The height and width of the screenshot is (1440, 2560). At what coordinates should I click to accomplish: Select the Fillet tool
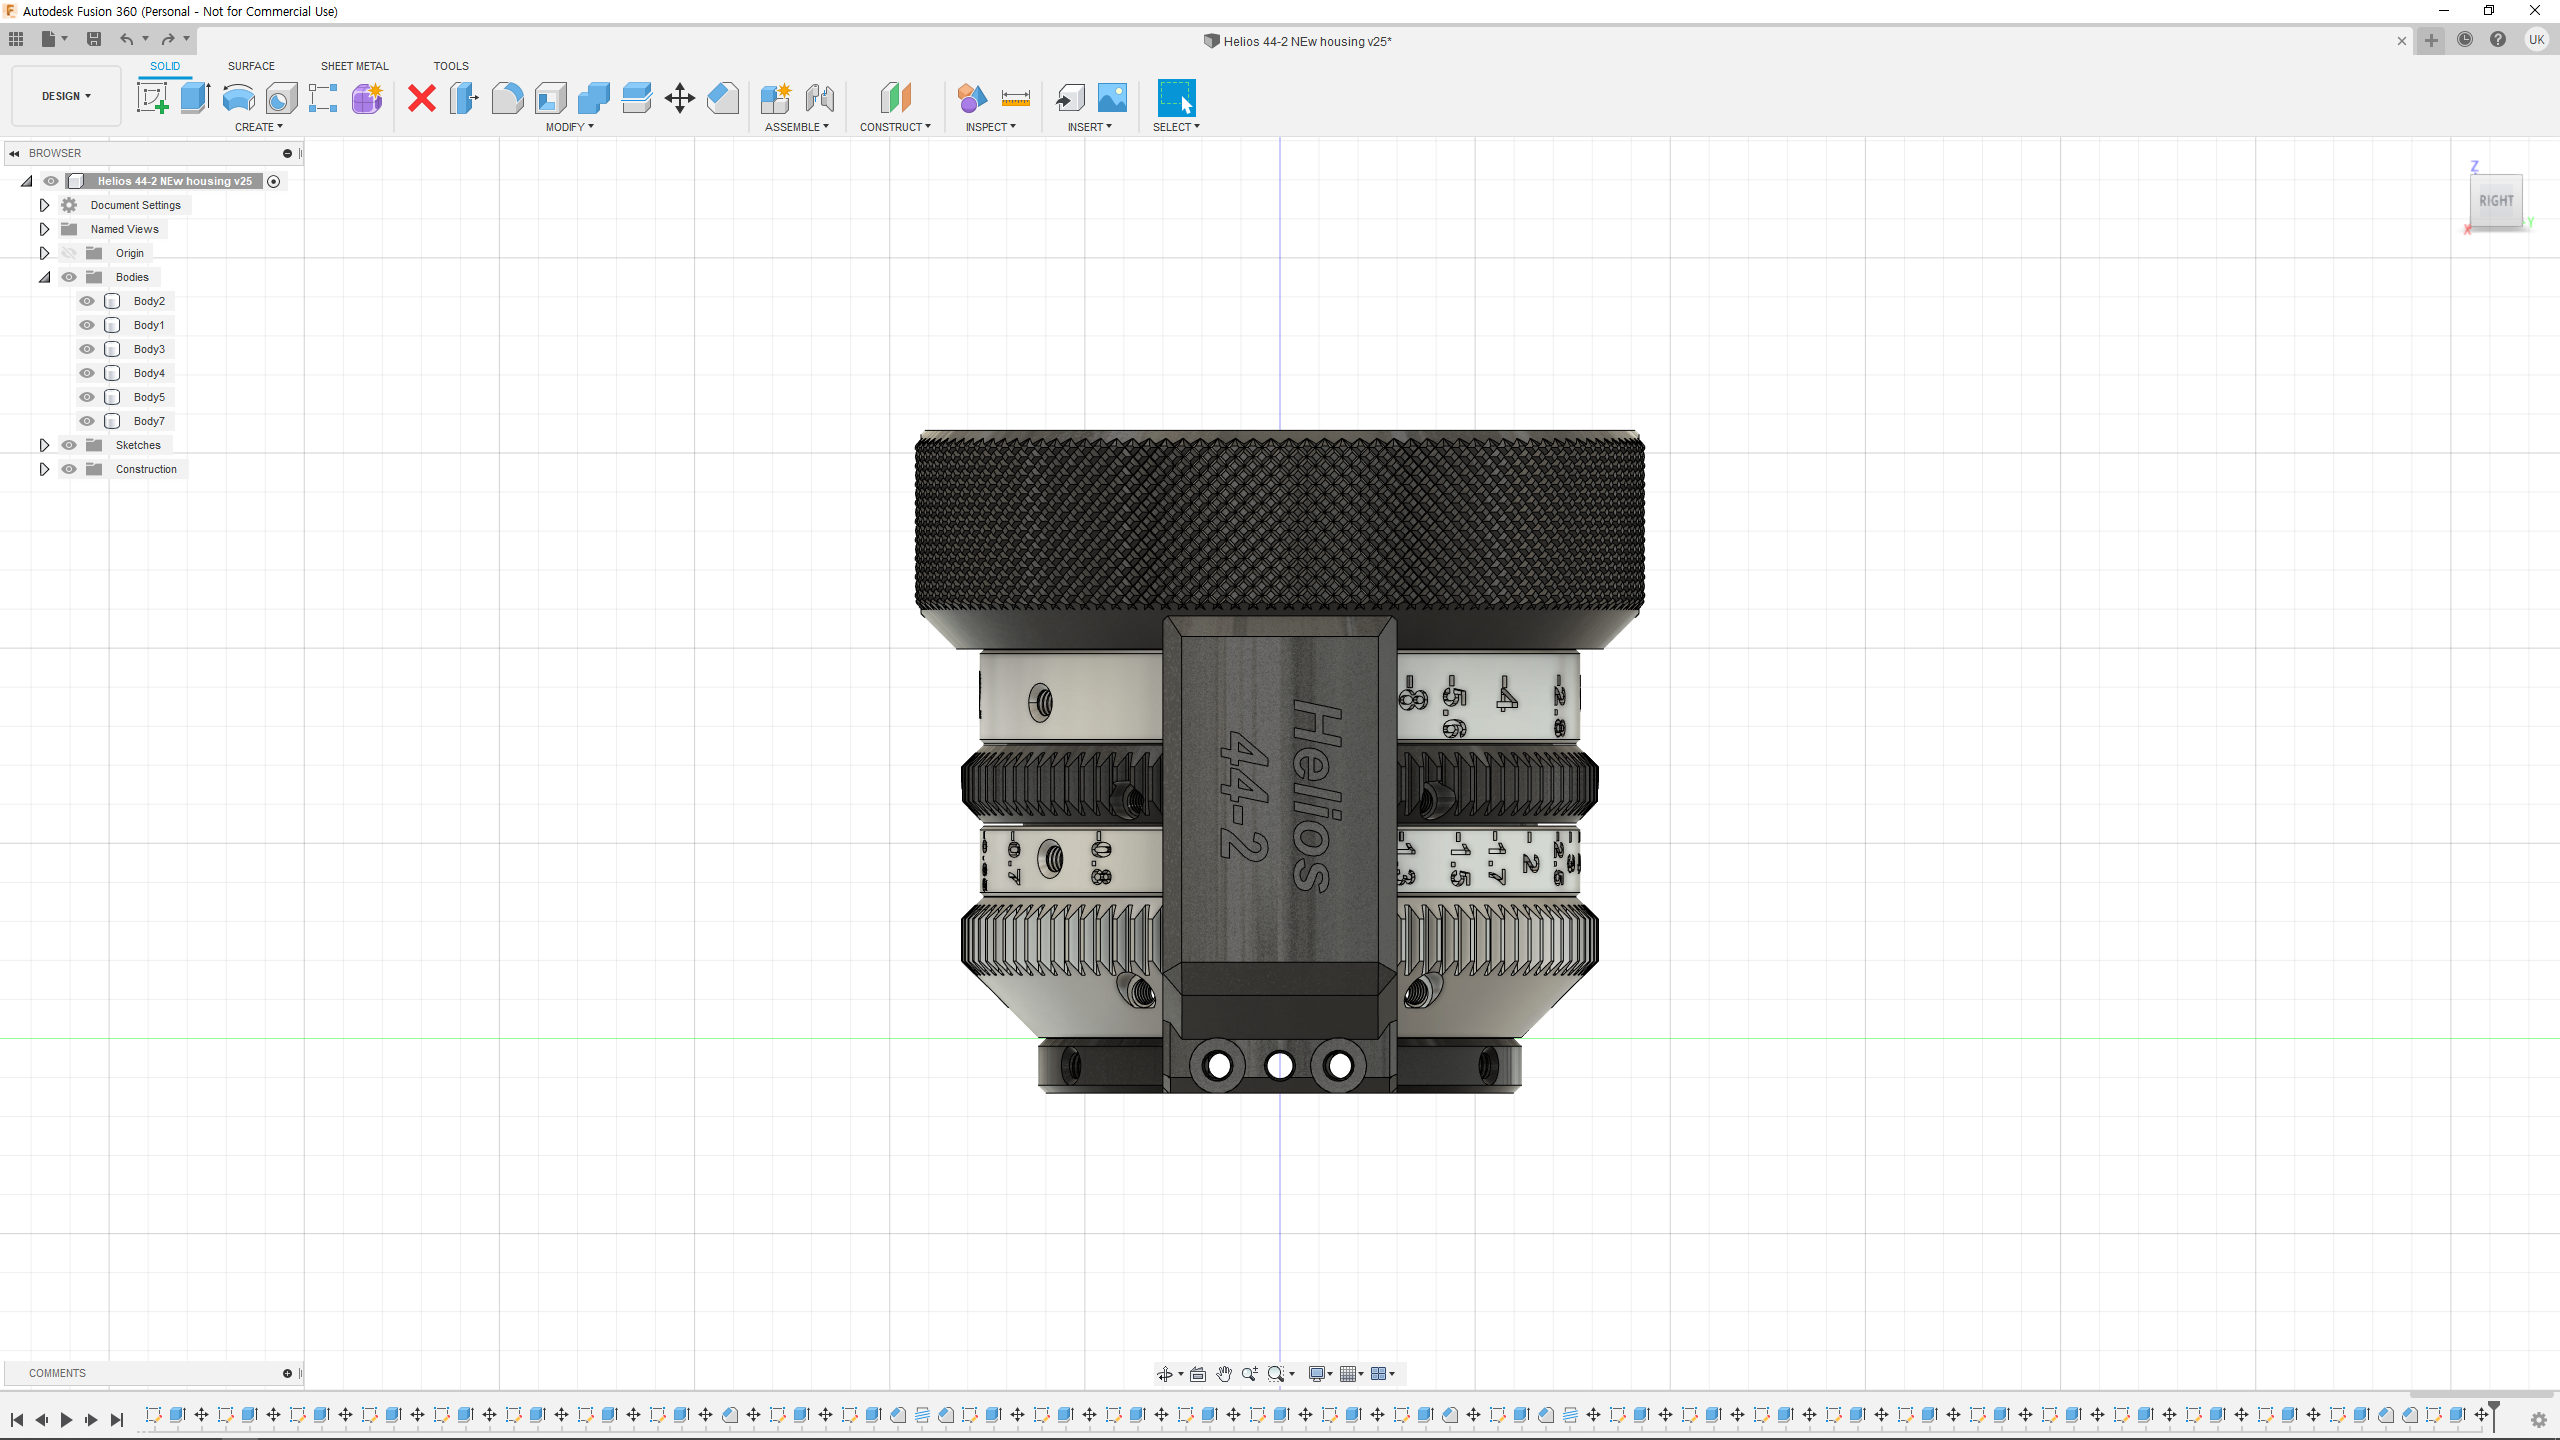point(507,98)
